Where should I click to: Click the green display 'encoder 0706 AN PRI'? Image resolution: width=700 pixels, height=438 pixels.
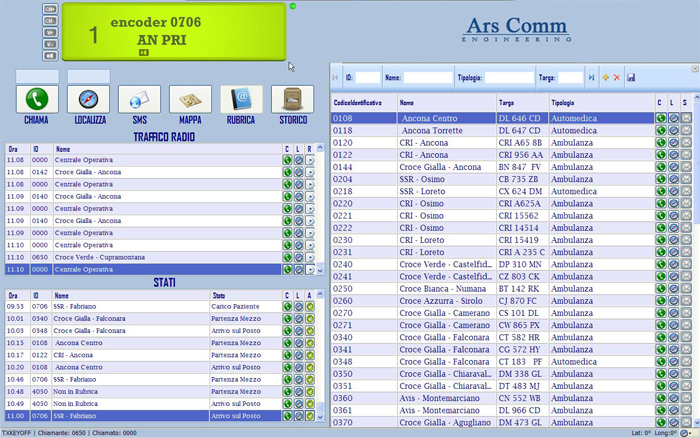pos(174,31)
